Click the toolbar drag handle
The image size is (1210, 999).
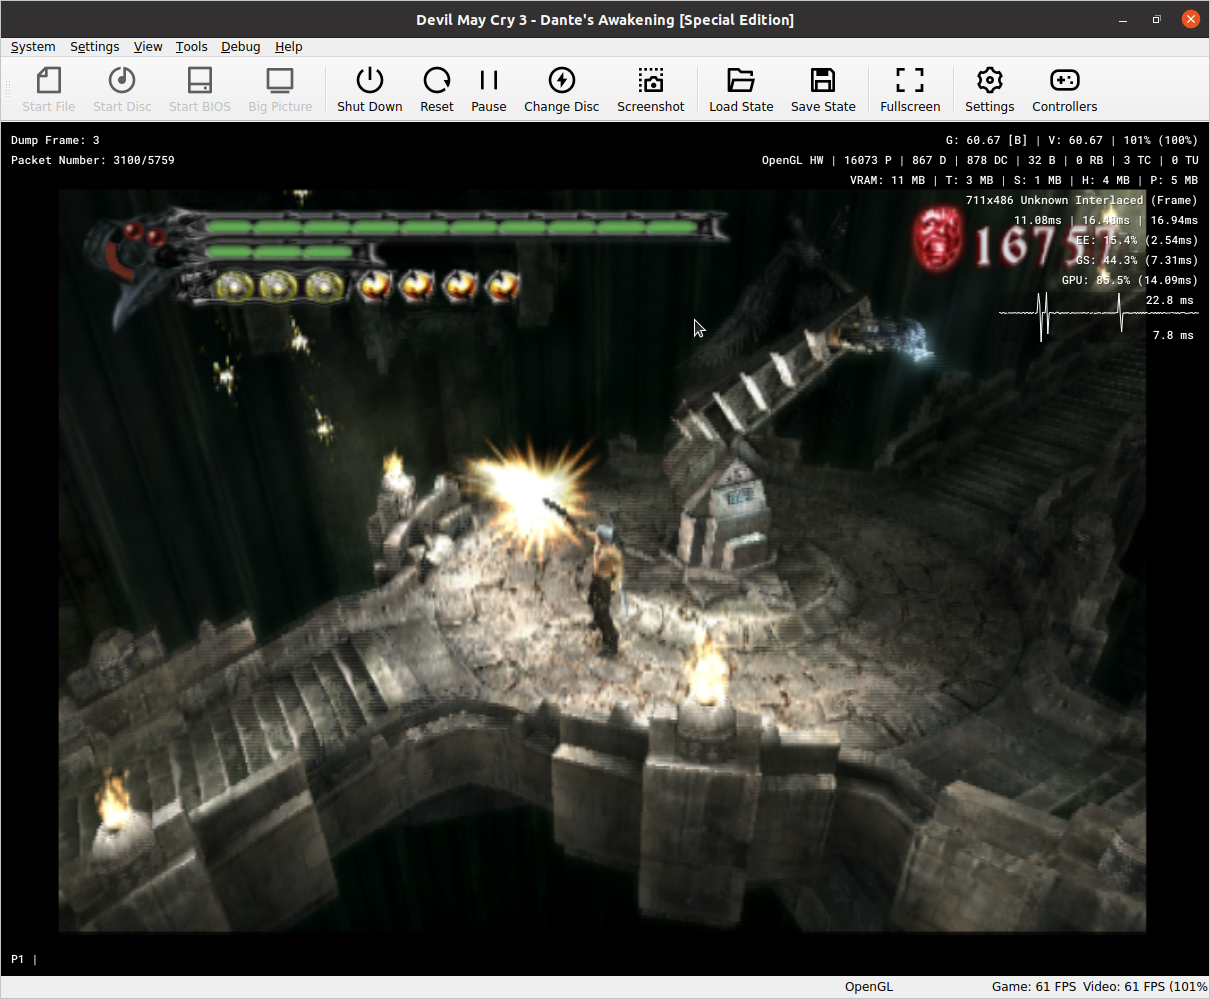[8, 90]
